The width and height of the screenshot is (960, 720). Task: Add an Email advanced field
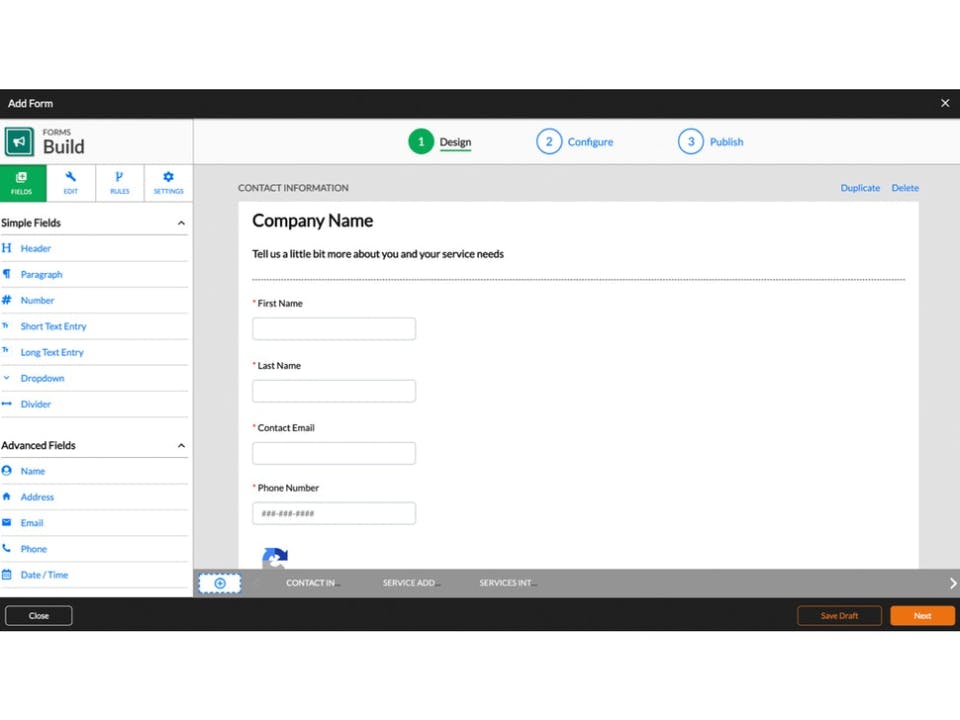(x=31, y=522)
